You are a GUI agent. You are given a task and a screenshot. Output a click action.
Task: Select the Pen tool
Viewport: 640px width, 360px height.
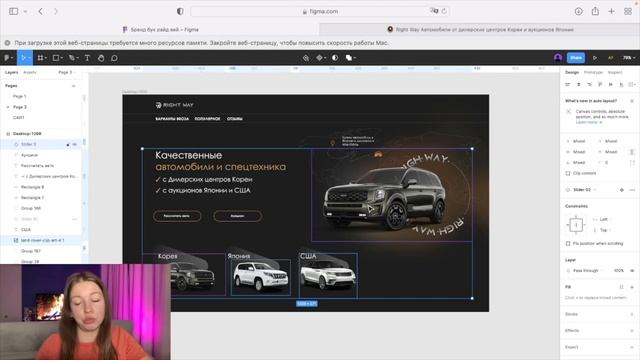point(73,58)
